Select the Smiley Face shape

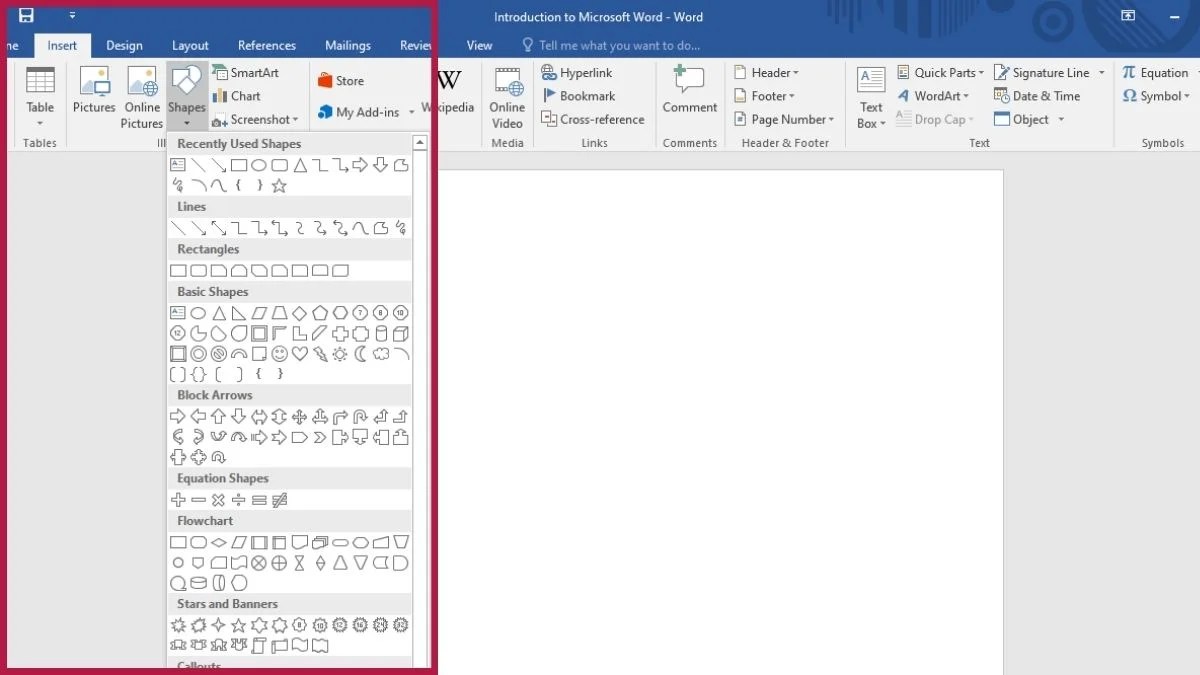tap(279, 354)
